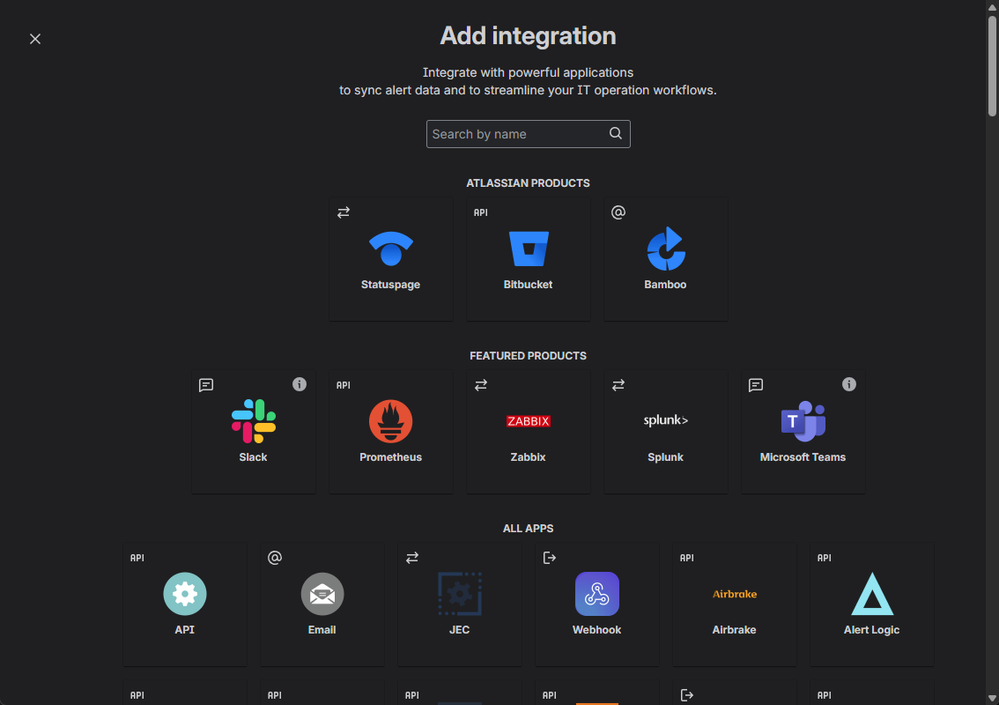Click the API badge on Bitbucket card

pyautogui.click(x=481, y=212)
